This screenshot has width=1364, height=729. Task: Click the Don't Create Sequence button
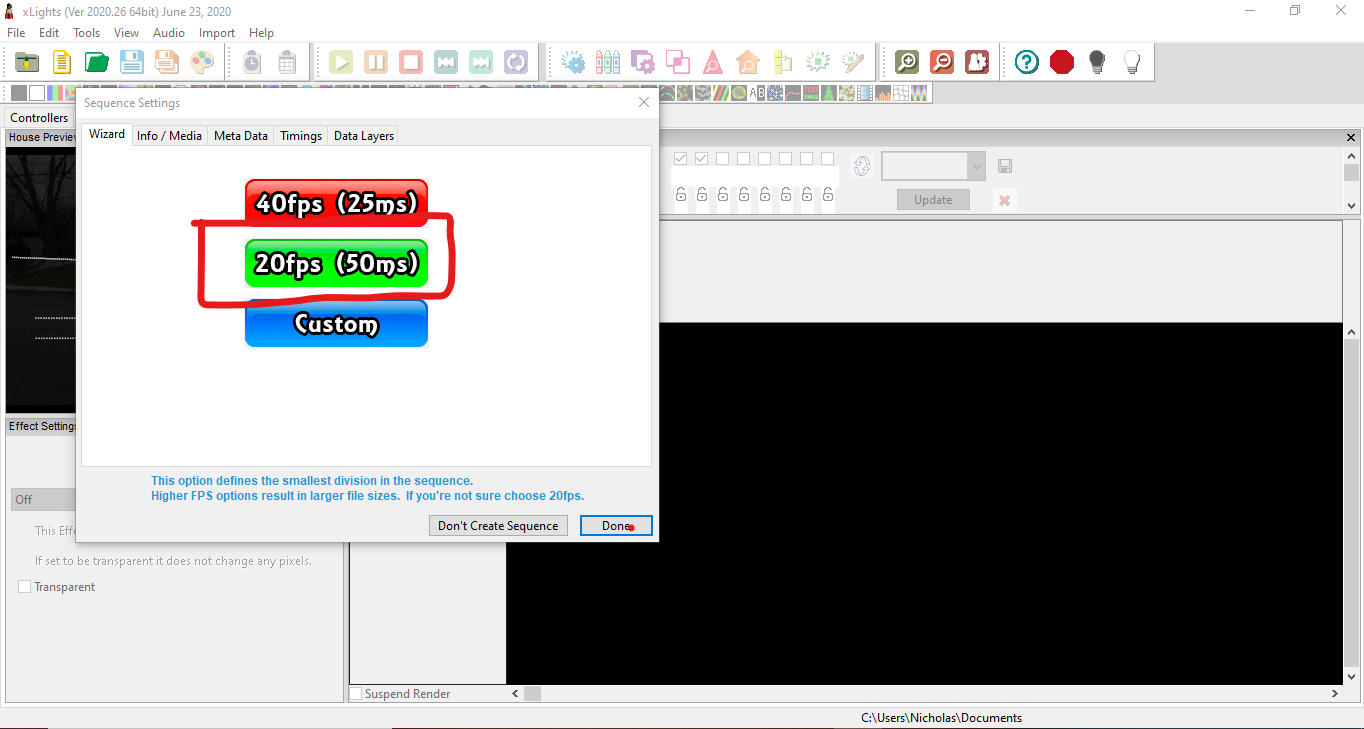coord(498,526)
